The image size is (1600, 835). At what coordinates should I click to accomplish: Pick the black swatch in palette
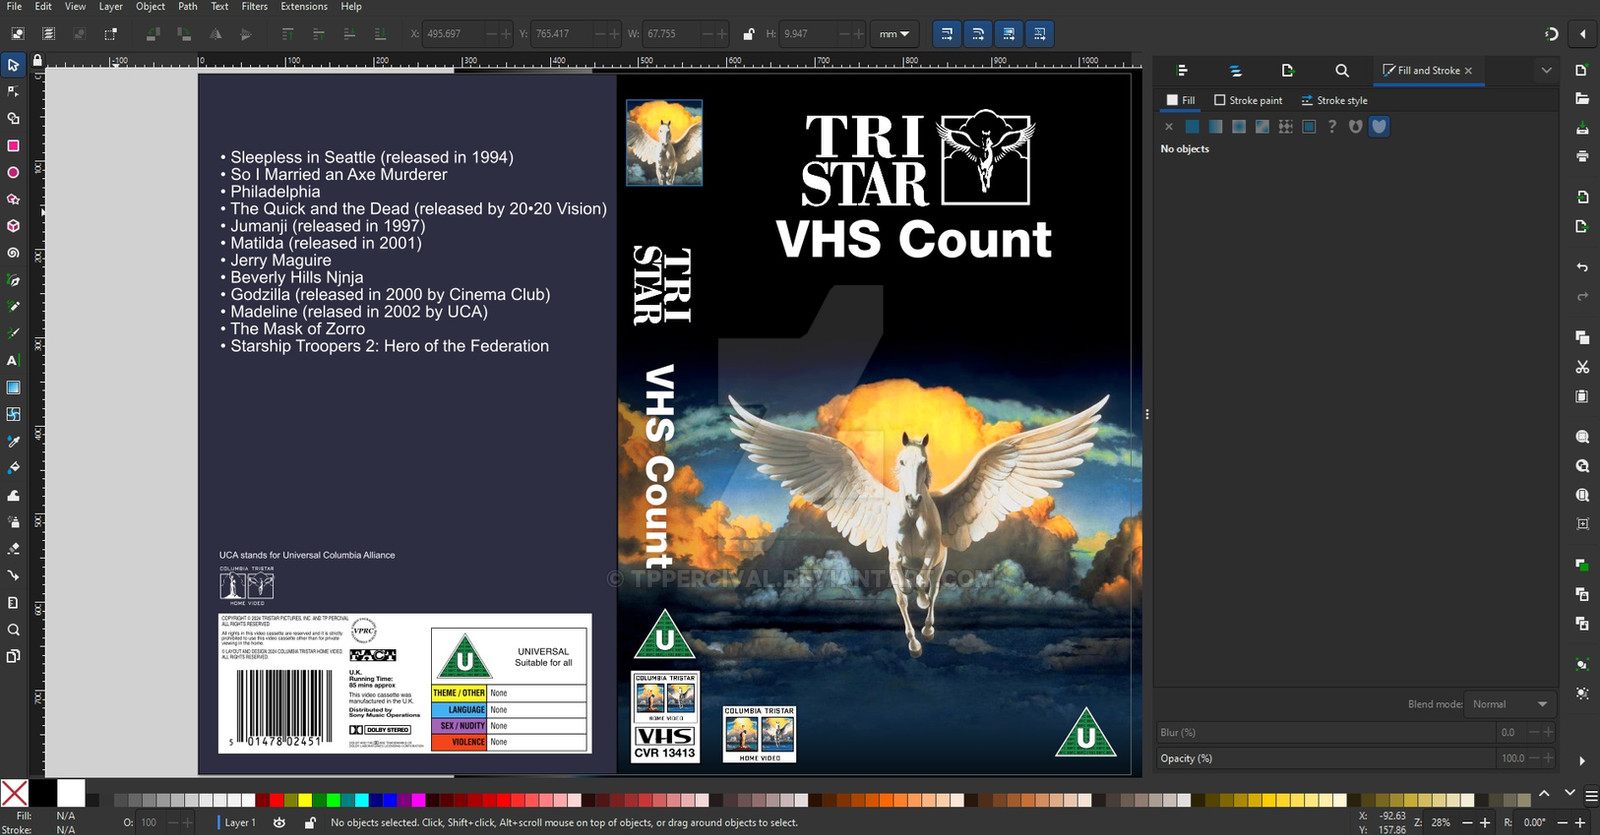43,793
